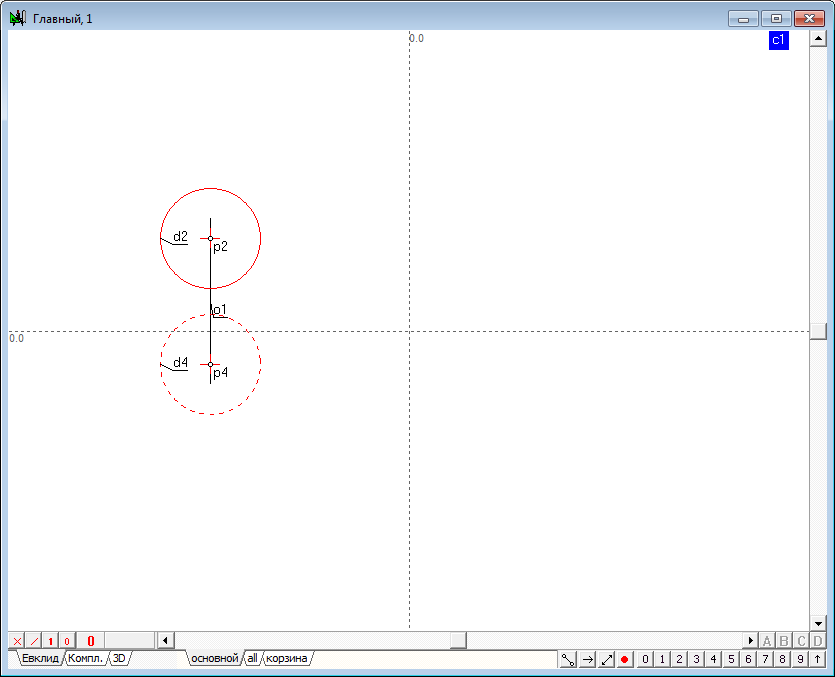Click the d4 dashed circle label

click(181, 363)
